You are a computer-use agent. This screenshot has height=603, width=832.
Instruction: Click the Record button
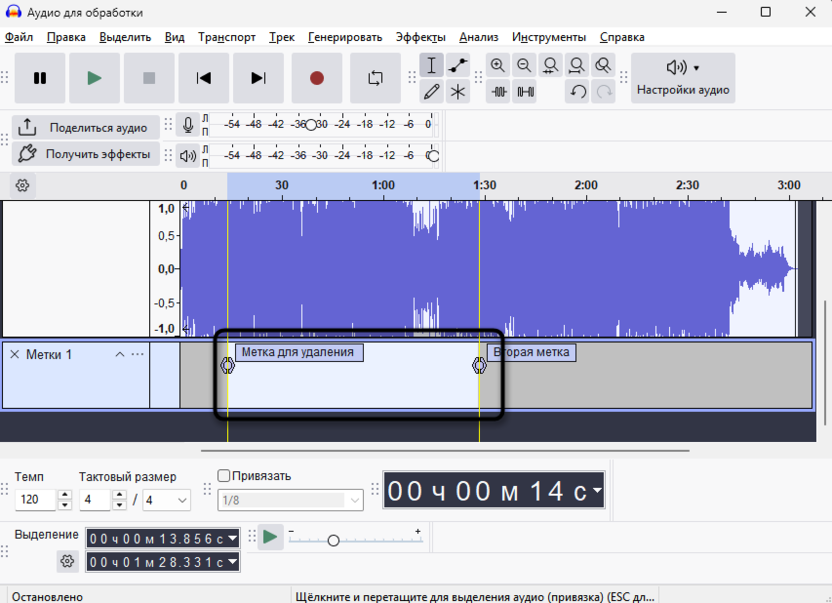pyautogui.click(x=317, y=78)
